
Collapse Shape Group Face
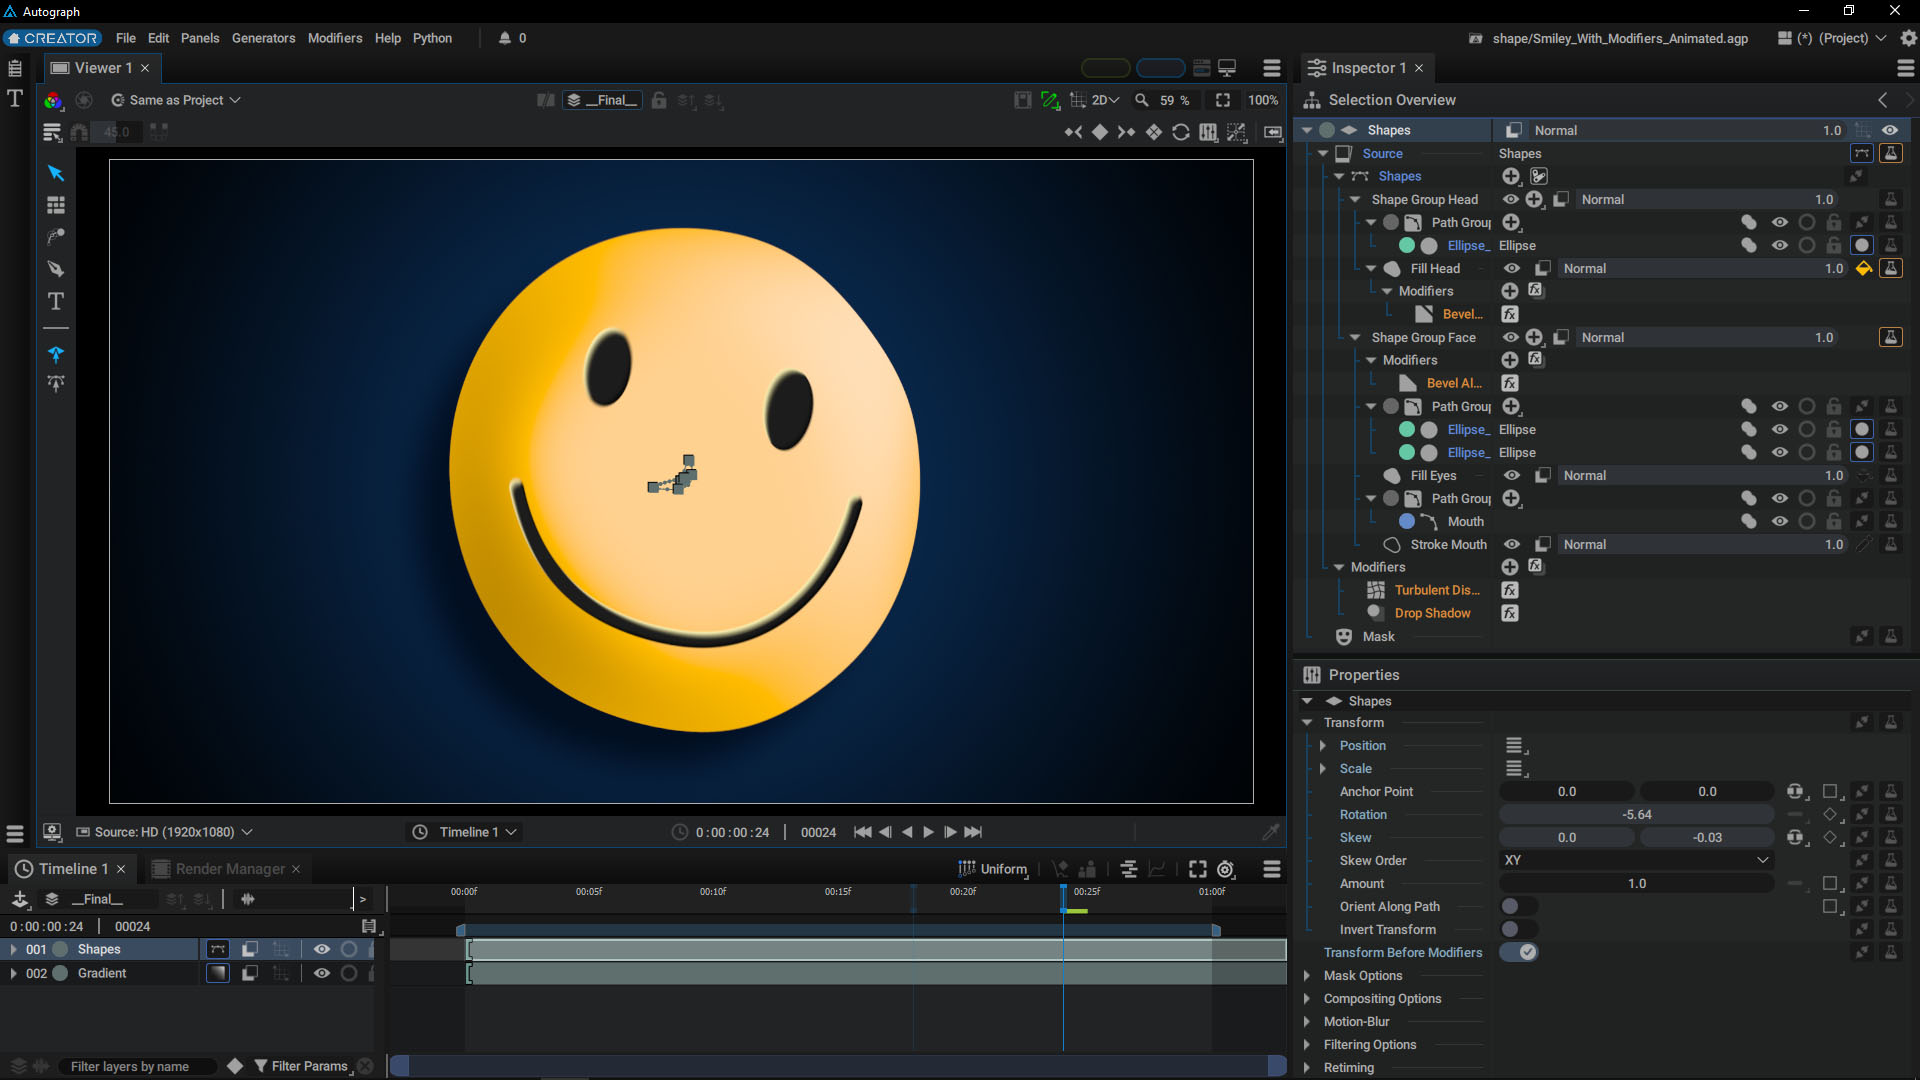1355,338
